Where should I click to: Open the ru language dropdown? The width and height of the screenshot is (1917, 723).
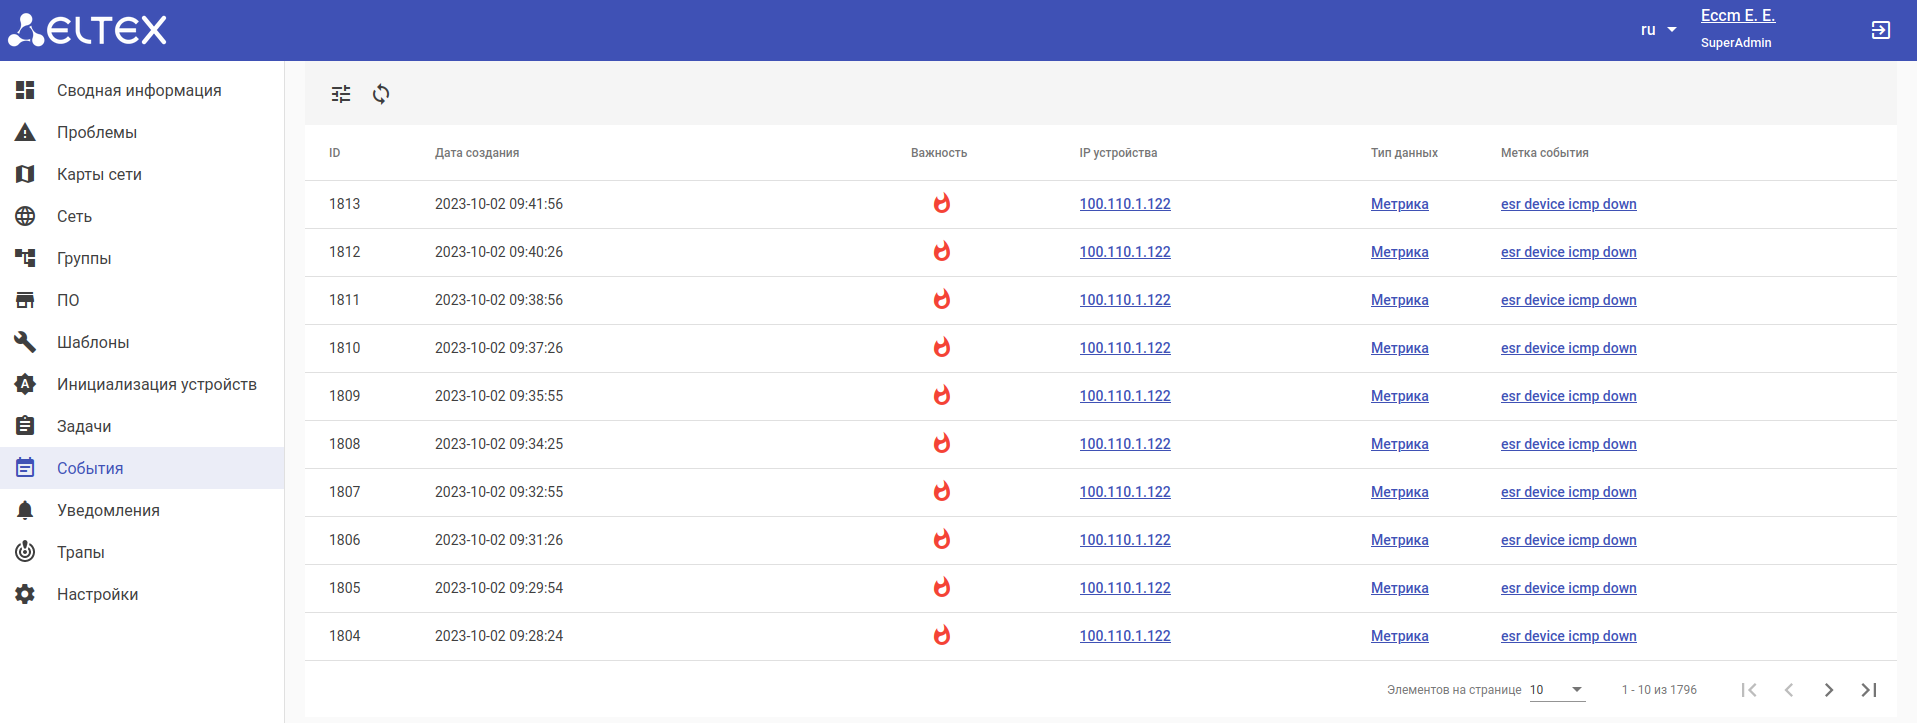[x=1658, y=30]
